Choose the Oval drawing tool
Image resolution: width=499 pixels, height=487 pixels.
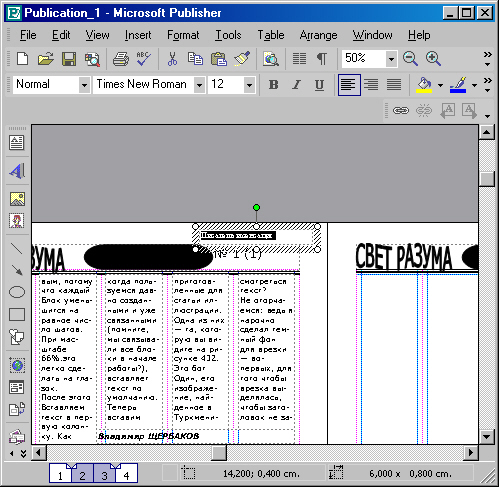tap(17, 292)
